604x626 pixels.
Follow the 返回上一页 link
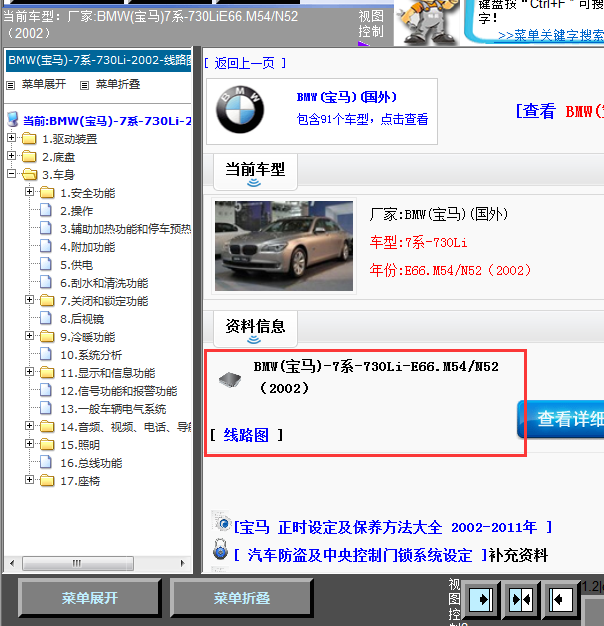245,63
